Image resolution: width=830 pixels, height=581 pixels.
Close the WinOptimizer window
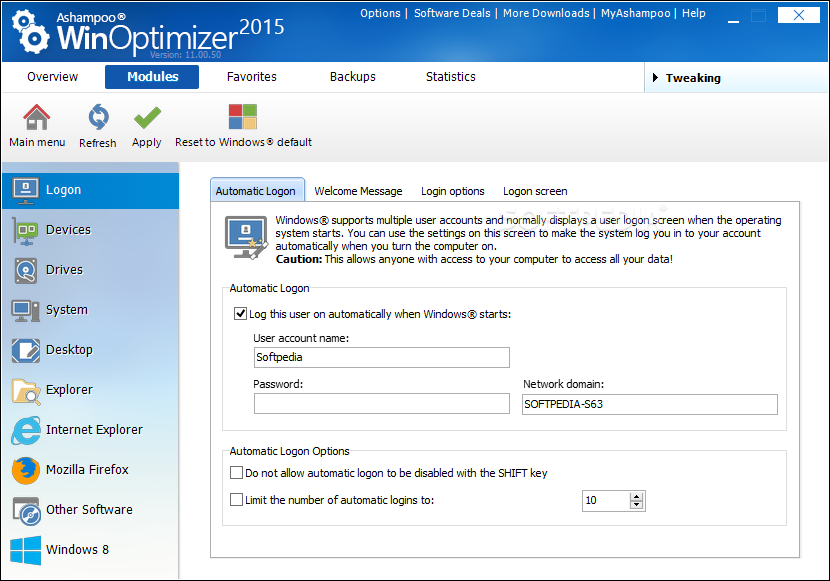798,15
